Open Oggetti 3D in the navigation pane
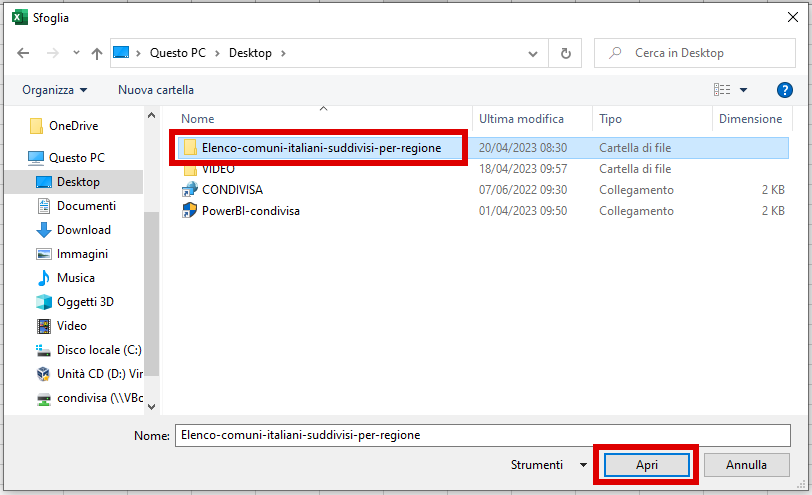812x495 pixels. (x=85, y=302)
